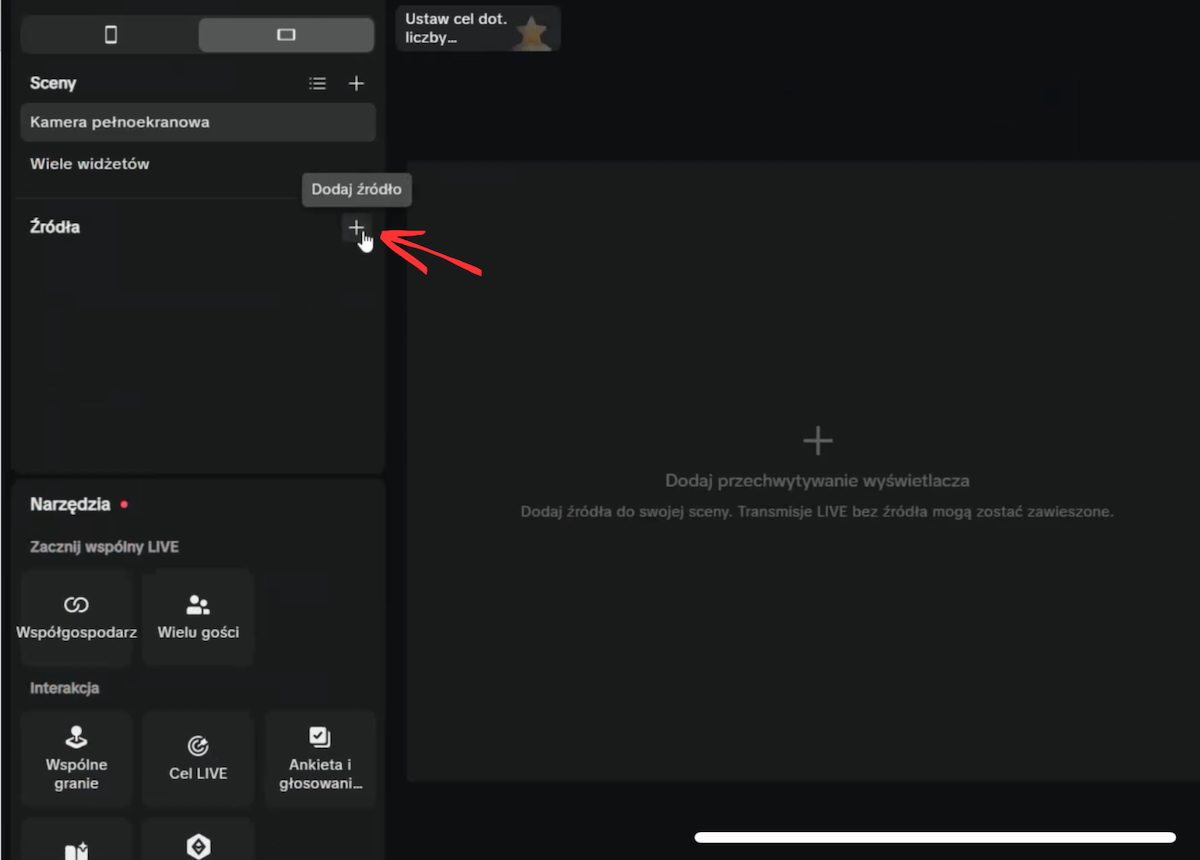Open the Wielu gości multi-guest tool

coord(198,617)
